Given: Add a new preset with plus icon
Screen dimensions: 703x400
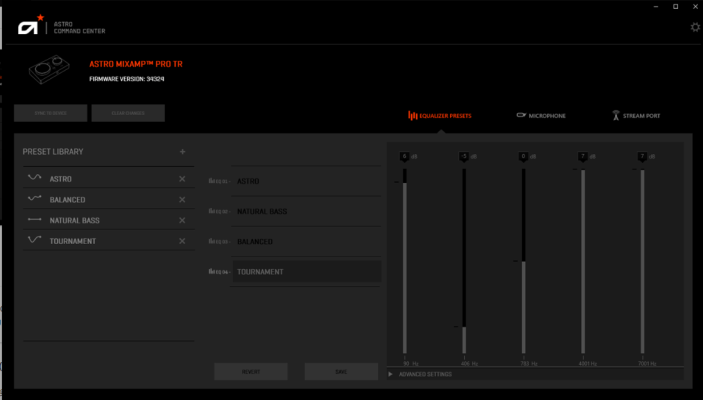Looking at the screenshot, I should 182,152.
